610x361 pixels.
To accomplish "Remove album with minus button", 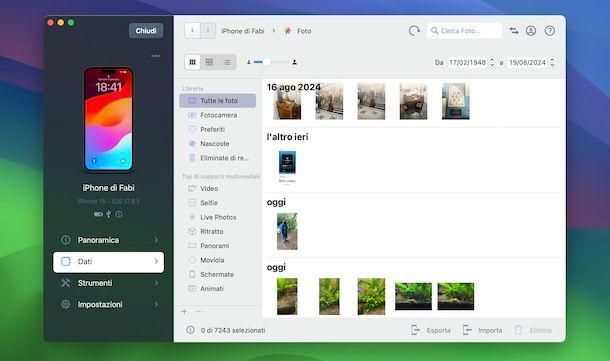I will 198,311.
